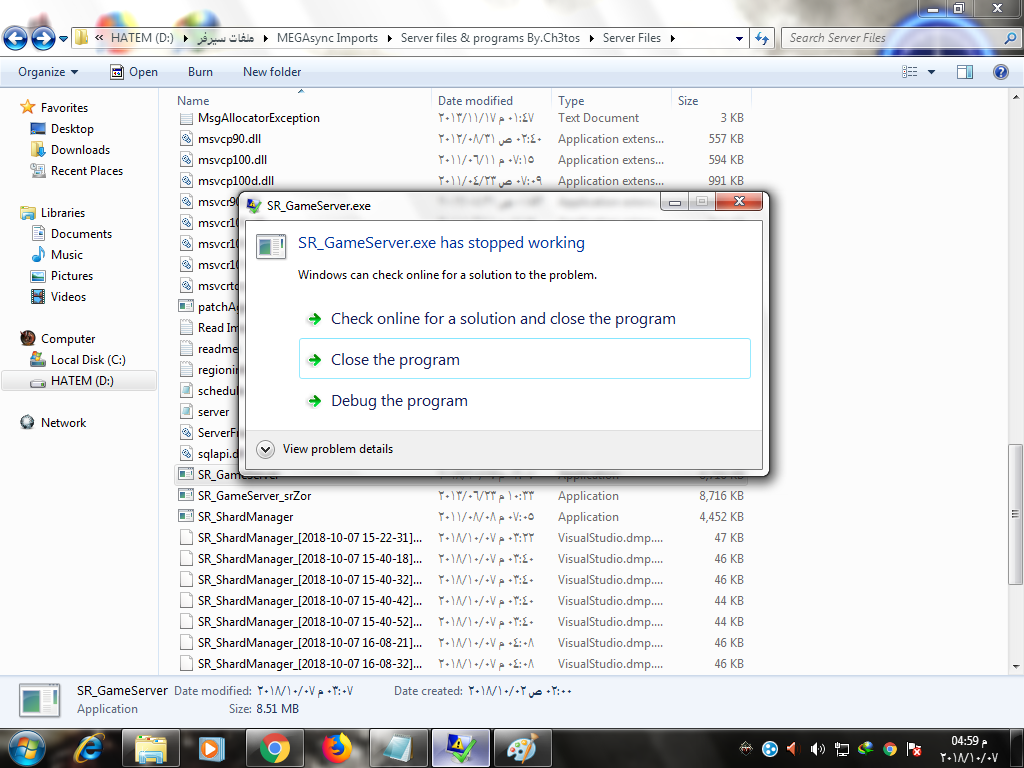The image size is (1024, 768).
Task: Open the Documents library
Action: tap(81, 234)
